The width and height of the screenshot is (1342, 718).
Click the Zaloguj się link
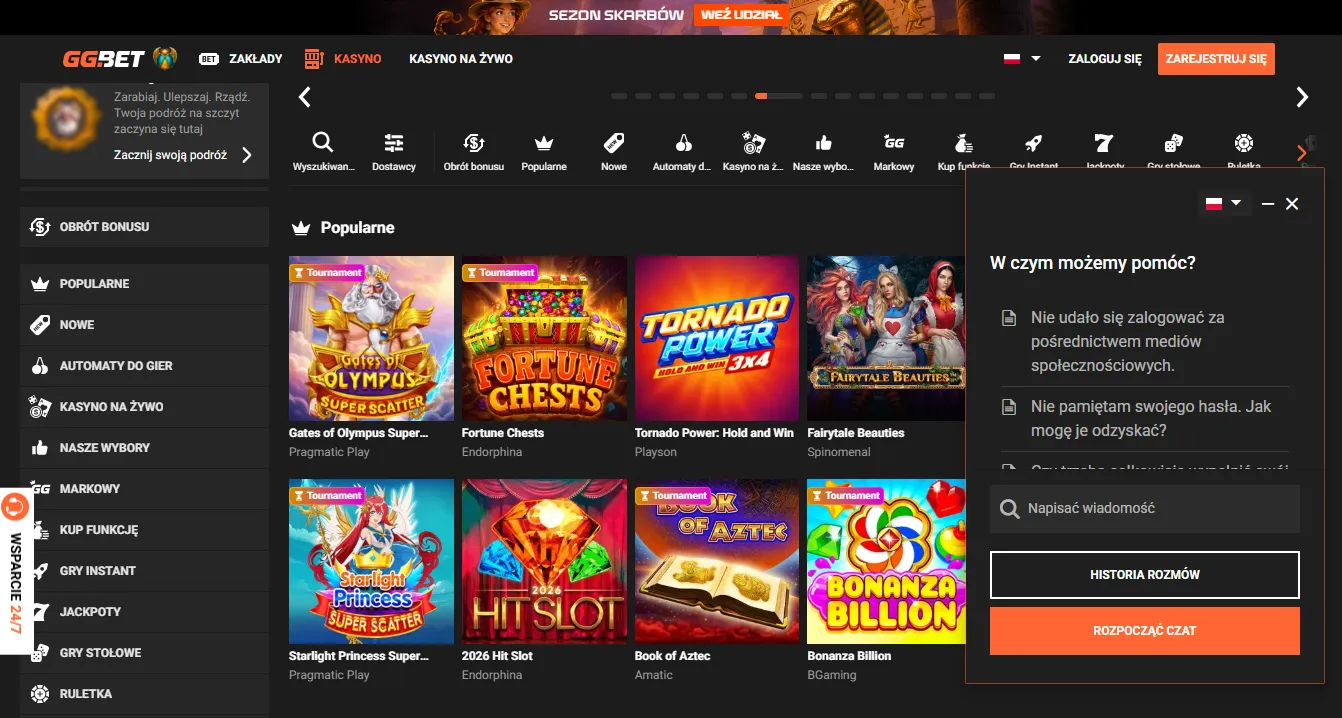coord(1104,59)
